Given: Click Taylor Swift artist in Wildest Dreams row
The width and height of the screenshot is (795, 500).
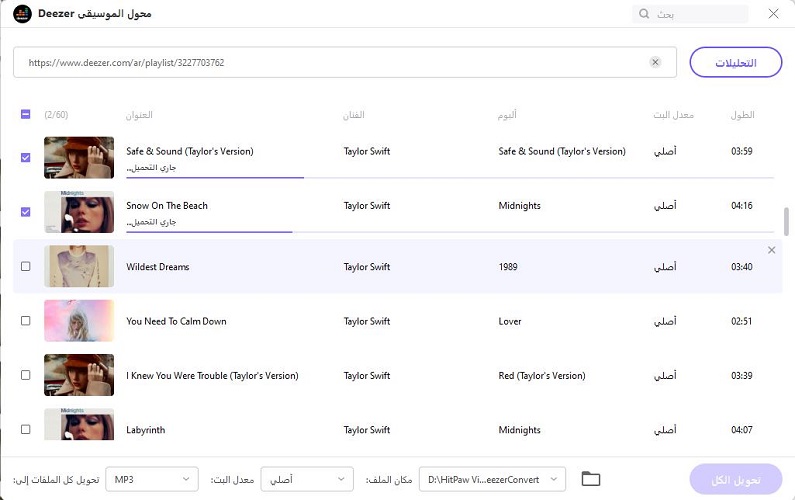Looking at the screenshot, I should [367, 267].
